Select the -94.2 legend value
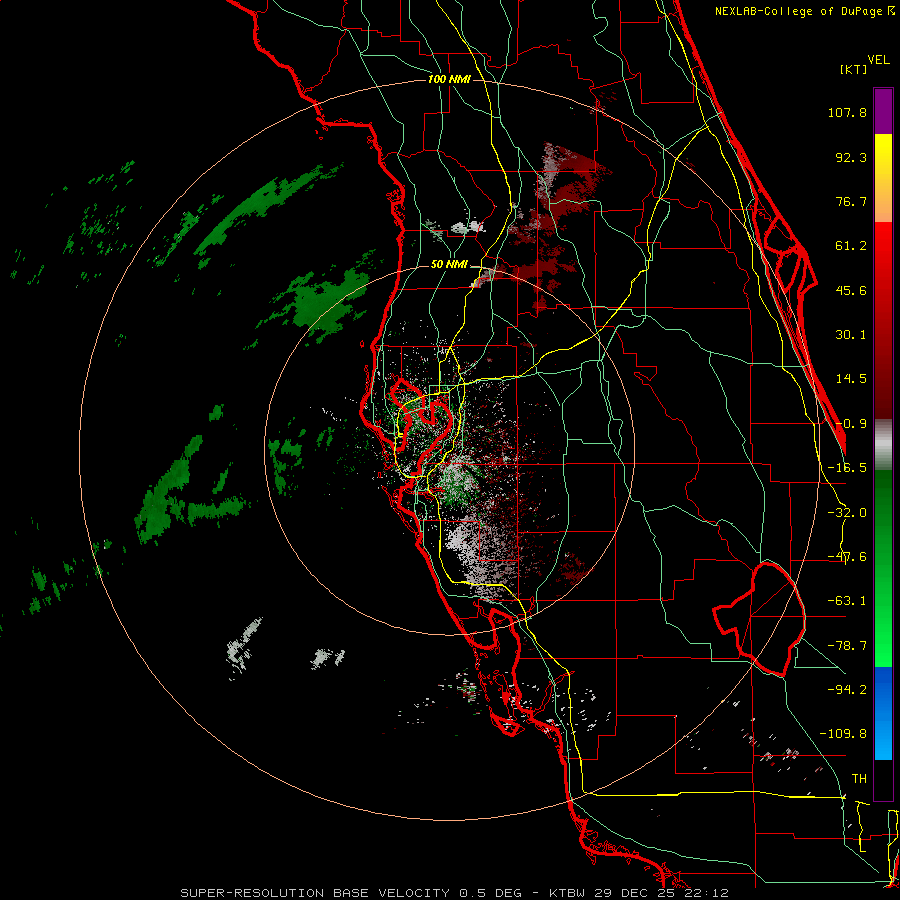This screenshot has width=900, height=900. point(847,689)
